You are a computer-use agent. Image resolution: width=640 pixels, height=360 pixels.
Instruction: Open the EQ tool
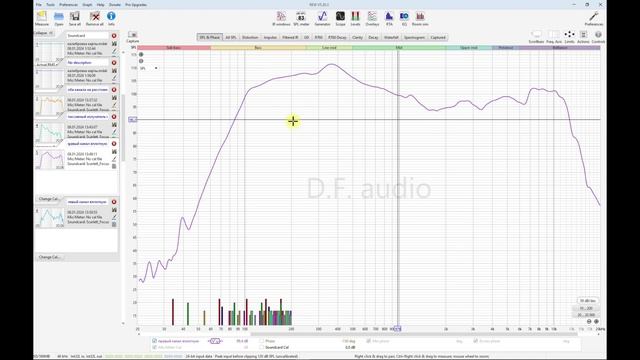(404, 17)
